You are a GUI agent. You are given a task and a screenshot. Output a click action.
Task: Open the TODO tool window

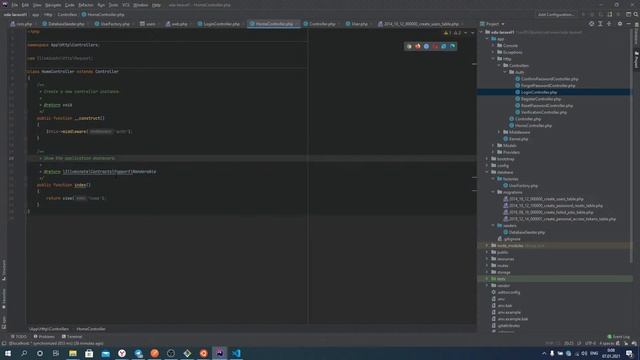pyautogui.click(x=19, y=337)
